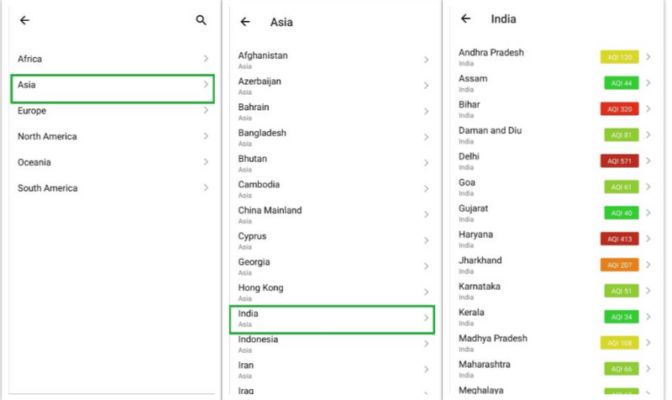This screenshot has width=672, height=400.
Task: Select Asia in the continent list
Action: pyautogui.click(x=112, y=89)
